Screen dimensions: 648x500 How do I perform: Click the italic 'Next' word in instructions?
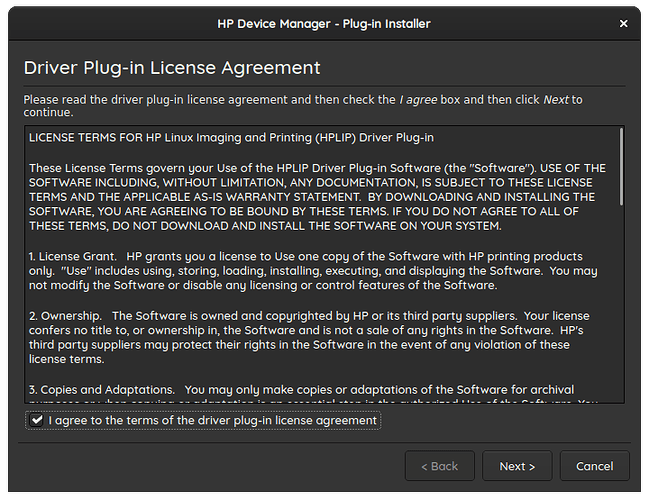coord(557,99)
